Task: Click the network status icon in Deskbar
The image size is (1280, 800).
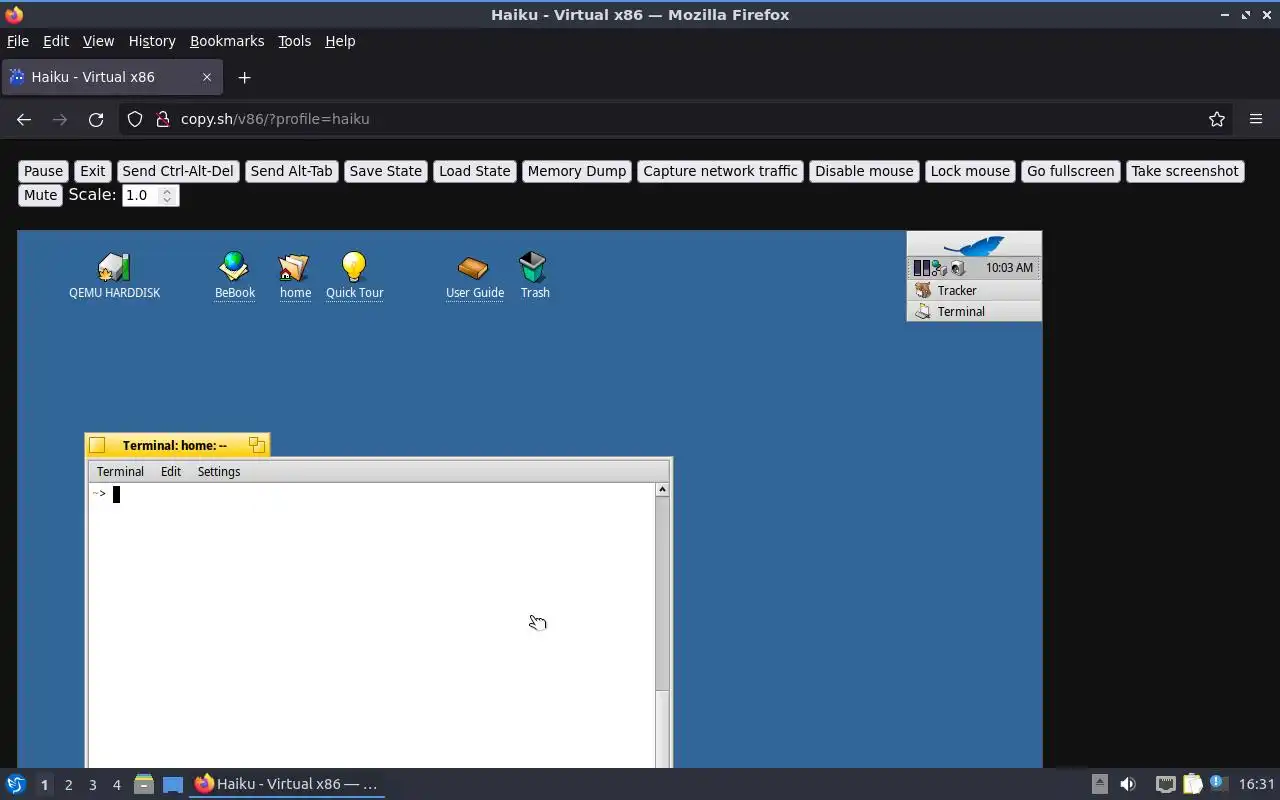Action: [939, 268]
